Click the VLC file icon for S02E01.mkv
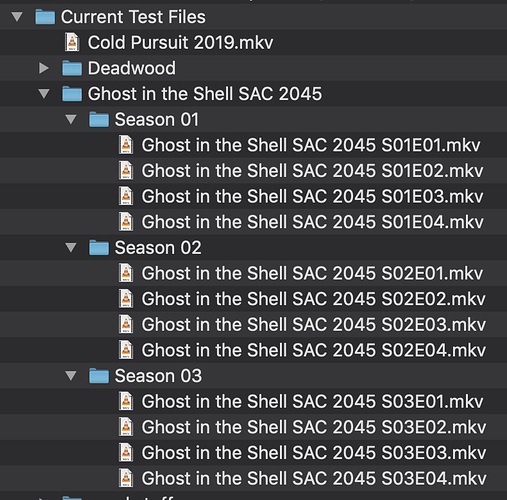 pyautogui.click(x=126, y=273)
